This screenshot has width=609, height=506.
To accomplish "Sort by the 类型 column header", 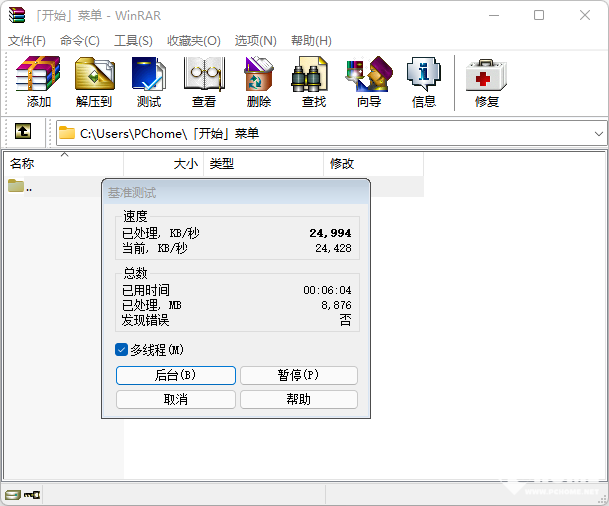I will pyautogui.click(x=263, y=164).
